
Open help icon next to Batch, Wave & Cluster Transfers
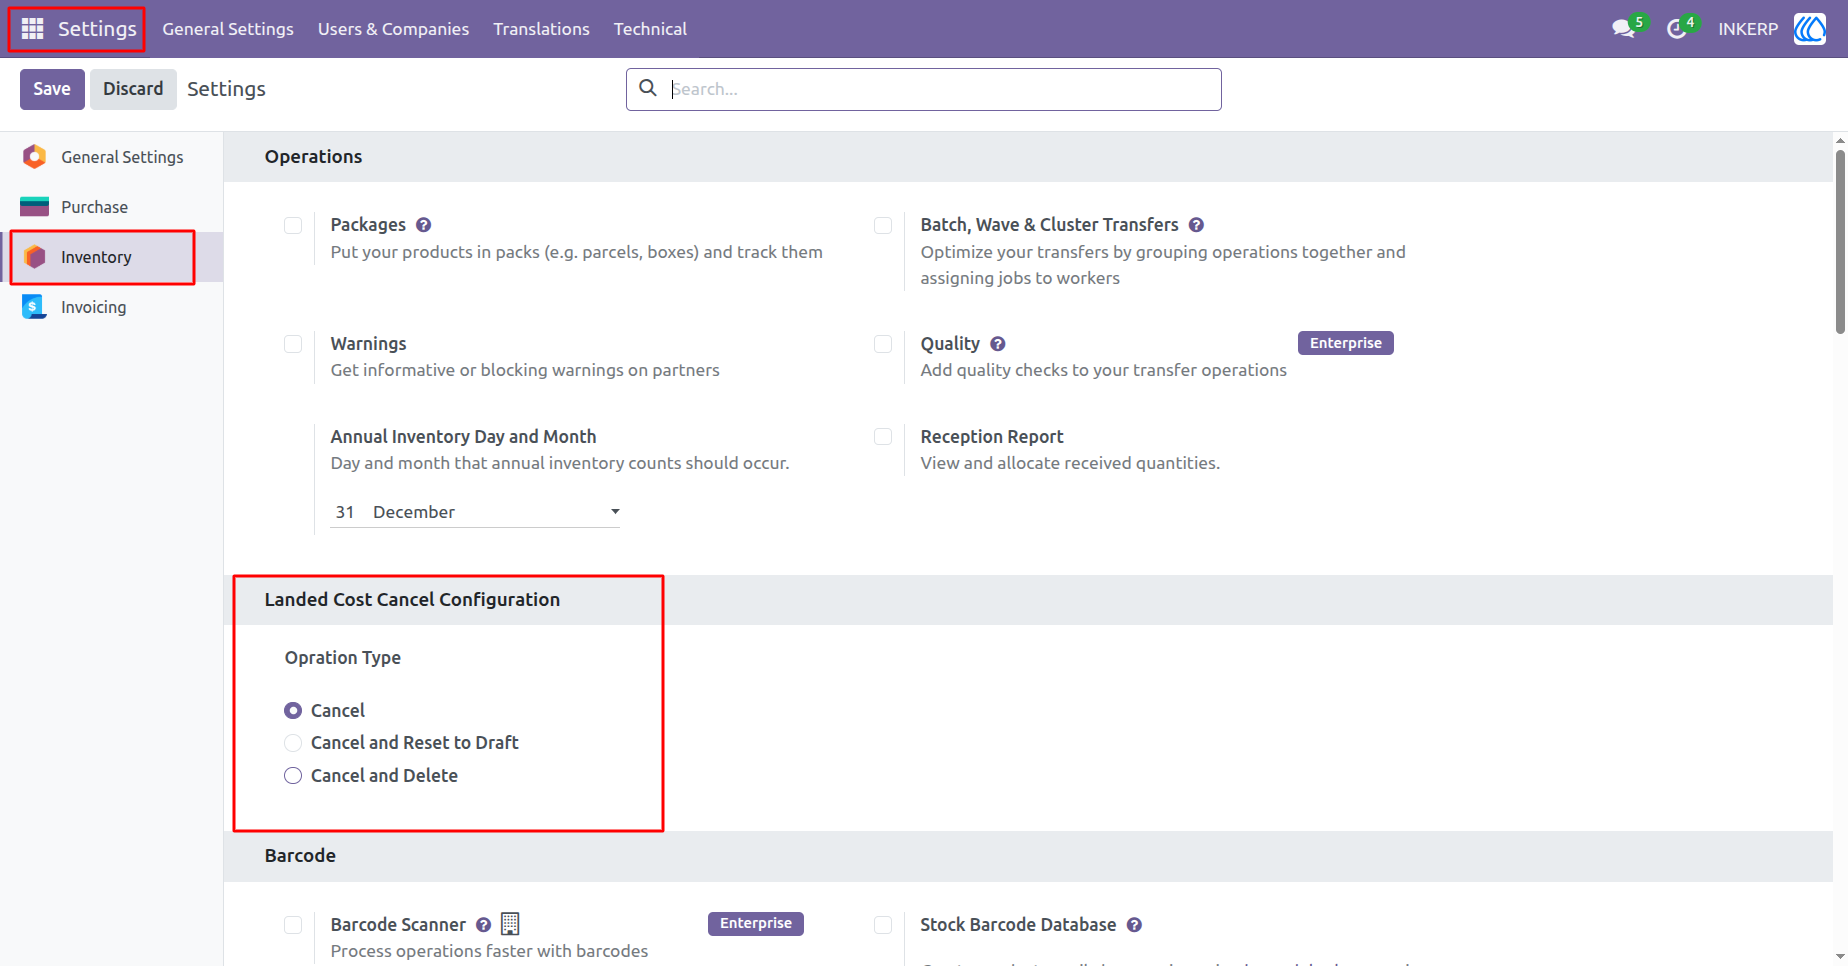click(x=1196, y=225)
